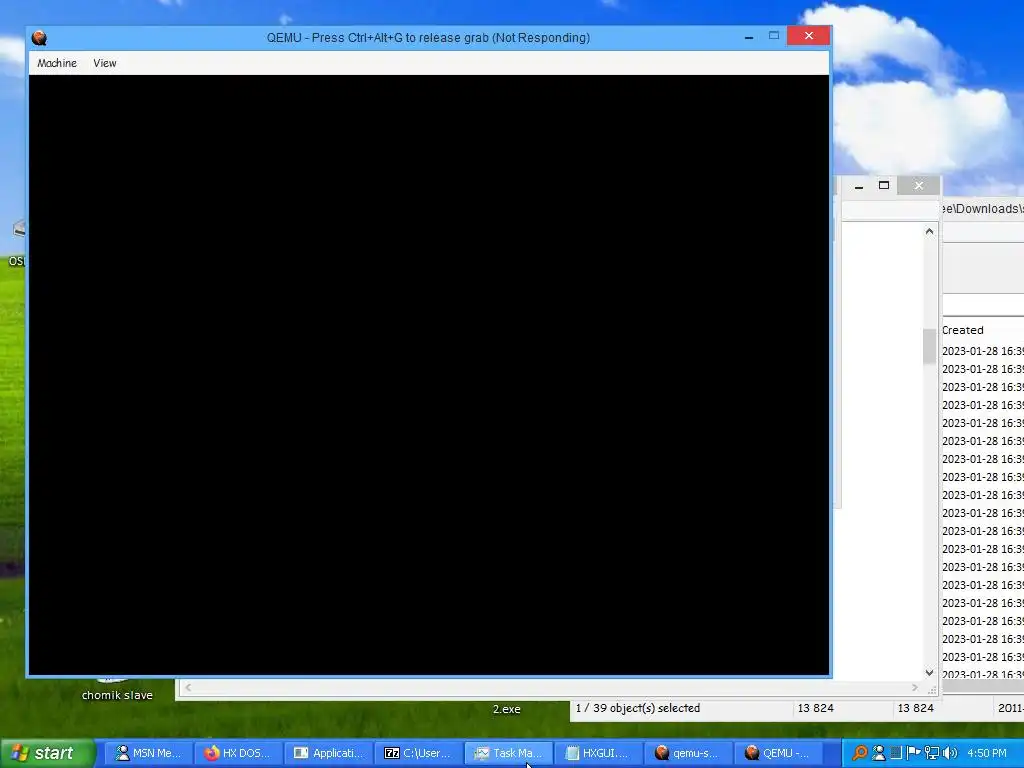Viewport: 1024px width, 768px height.
Task: Click the first 2023-01-28 Created date row
Action: pyautogui.click(x=983, y=351)
